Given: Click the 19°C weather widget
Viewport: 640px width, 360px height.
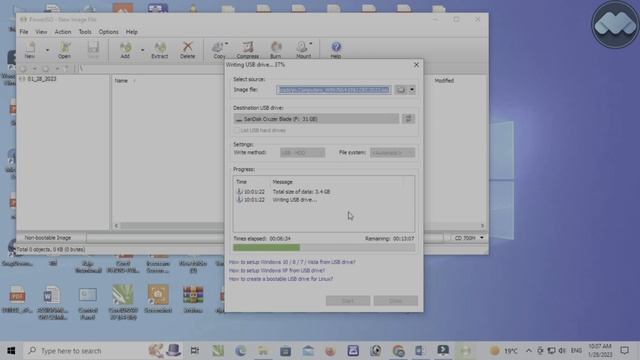Looking at the screenshot, I should [504, 351].
